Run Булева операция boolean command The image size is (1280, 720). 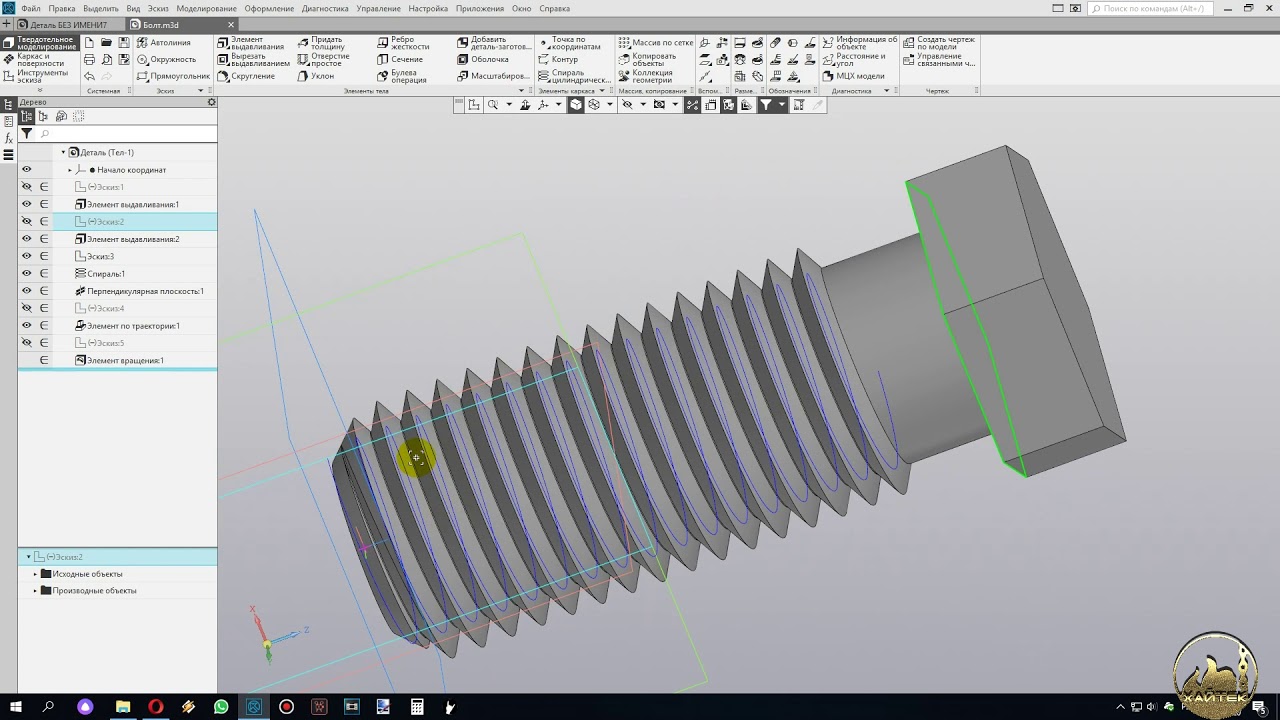tap(402, 76)
